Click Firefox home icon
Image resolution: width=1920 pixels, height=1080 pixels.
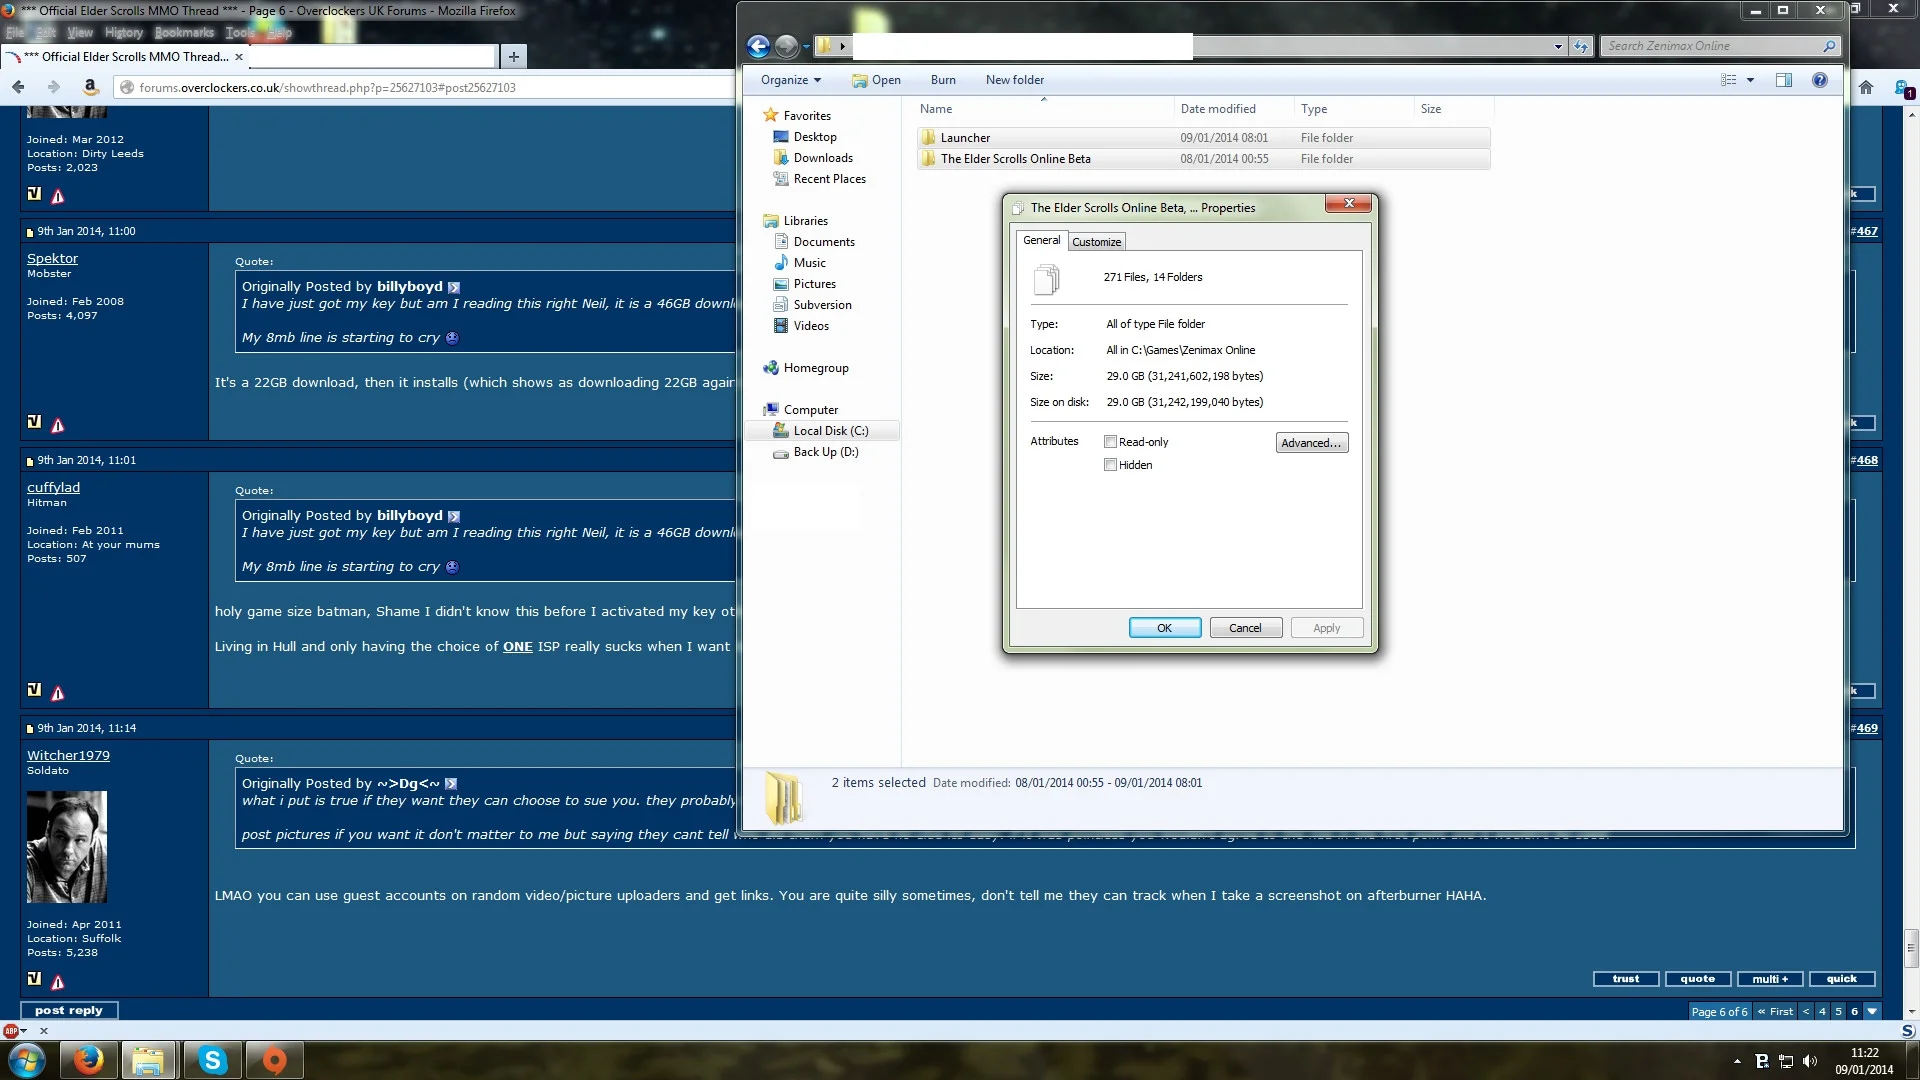[x=1866, y=87]
